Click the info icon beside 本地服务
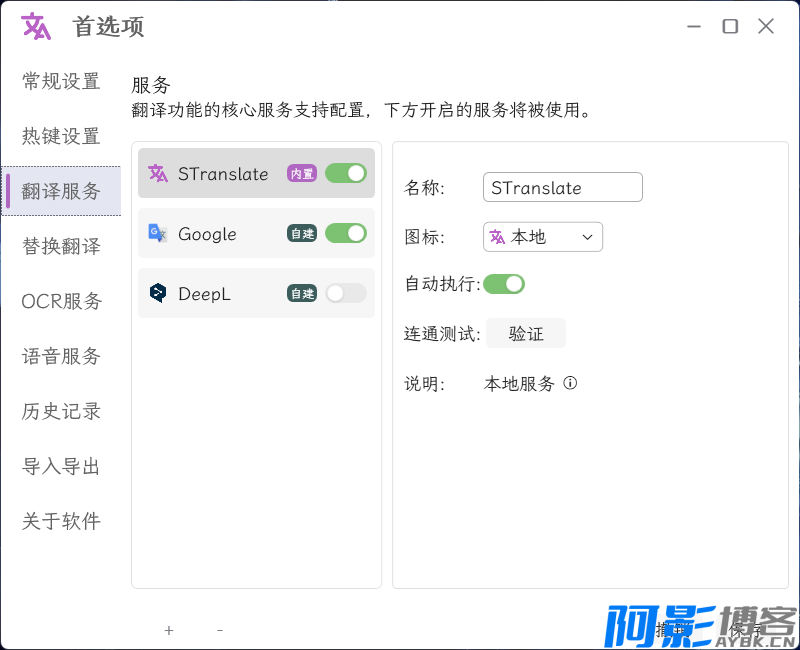800x650 pixels. [570, 383]
